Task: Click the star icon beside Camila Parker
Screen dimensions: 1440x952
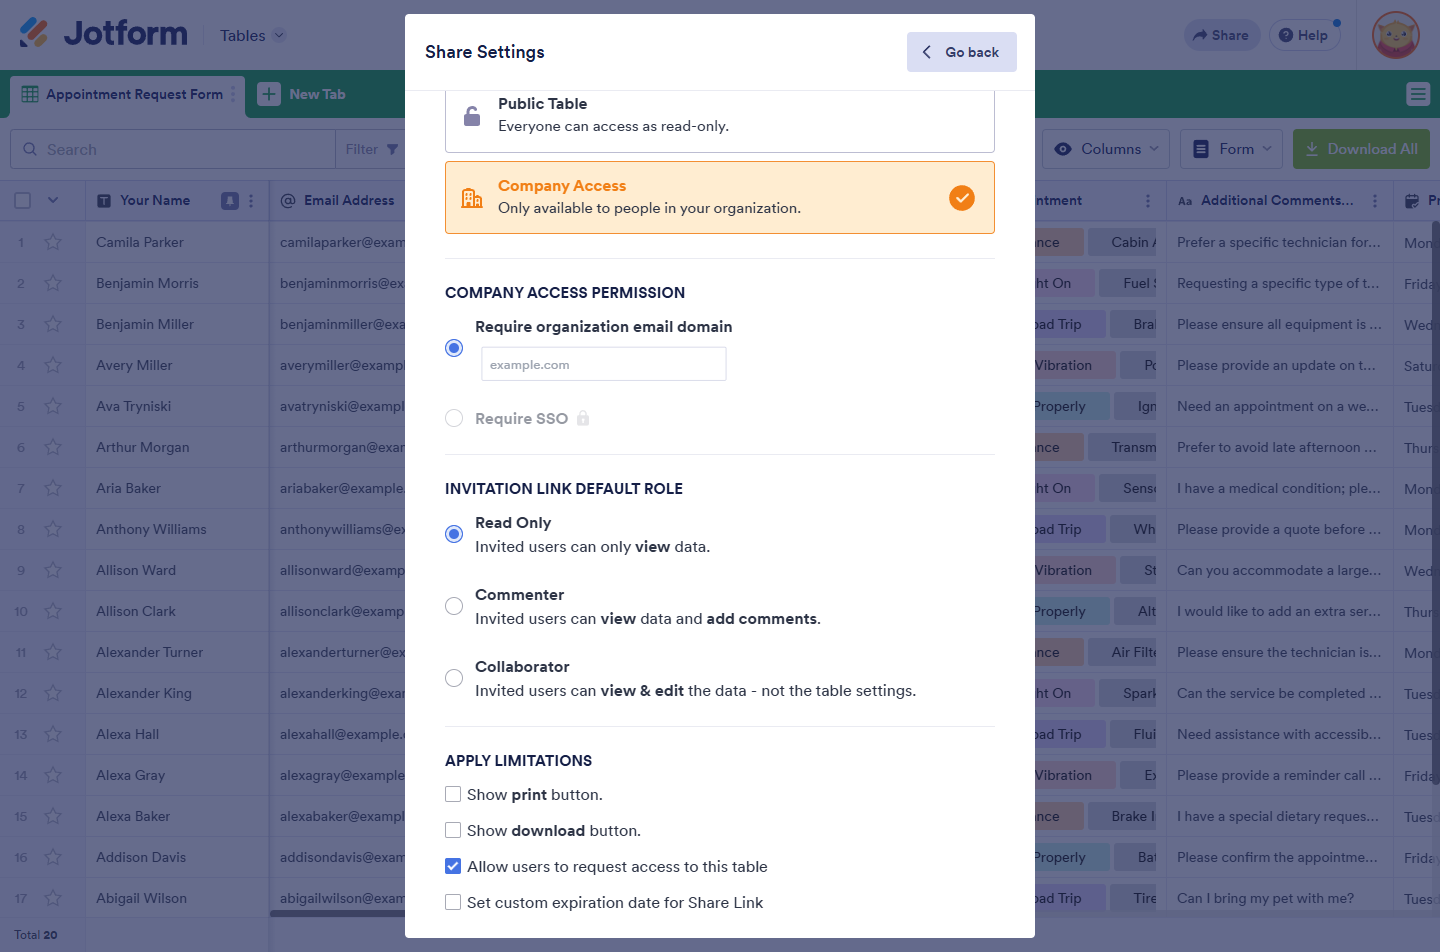Action: 53,242
